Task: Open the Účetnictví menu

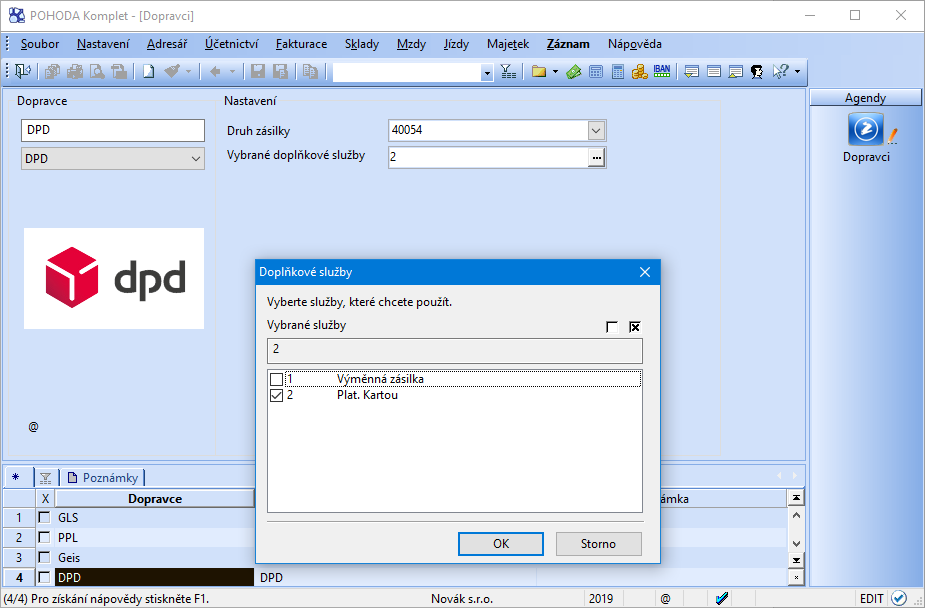Action: 232,44
